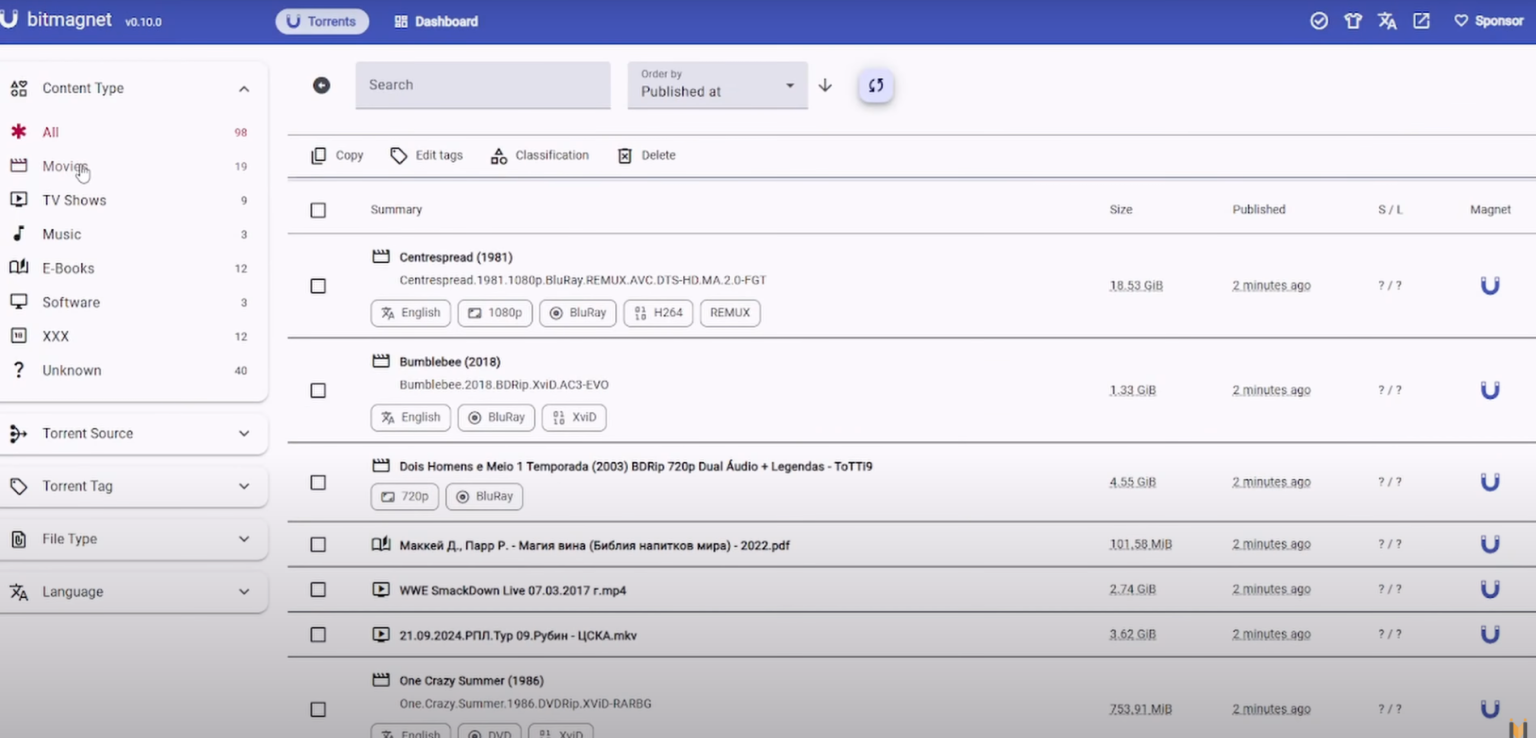The image size is (1536, 738).
Task: Select the Copy action in the toolbar
Action: click(x=337, y=155)
